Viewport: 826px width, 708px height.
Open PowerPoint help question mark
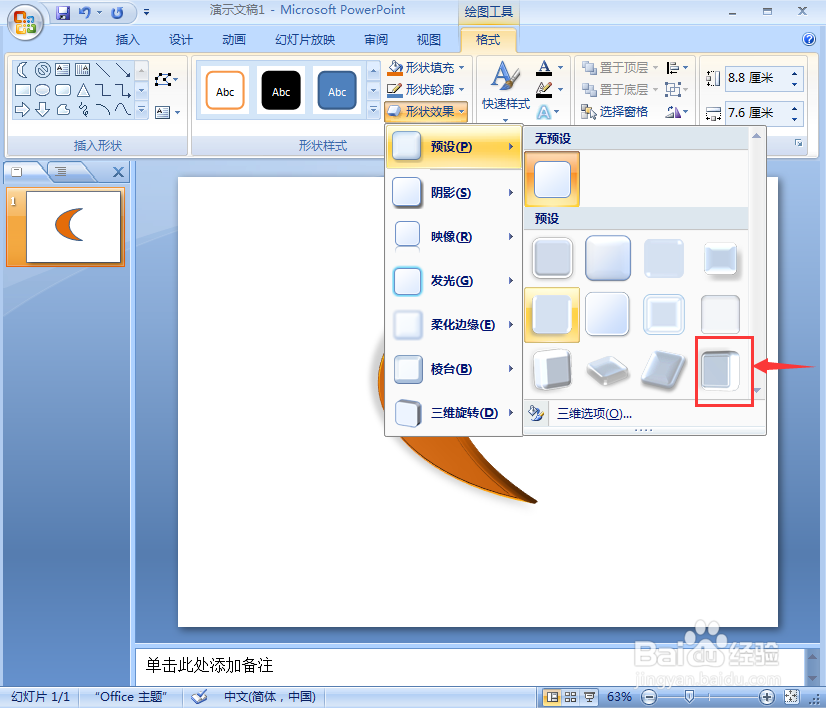tap(809, 39)
